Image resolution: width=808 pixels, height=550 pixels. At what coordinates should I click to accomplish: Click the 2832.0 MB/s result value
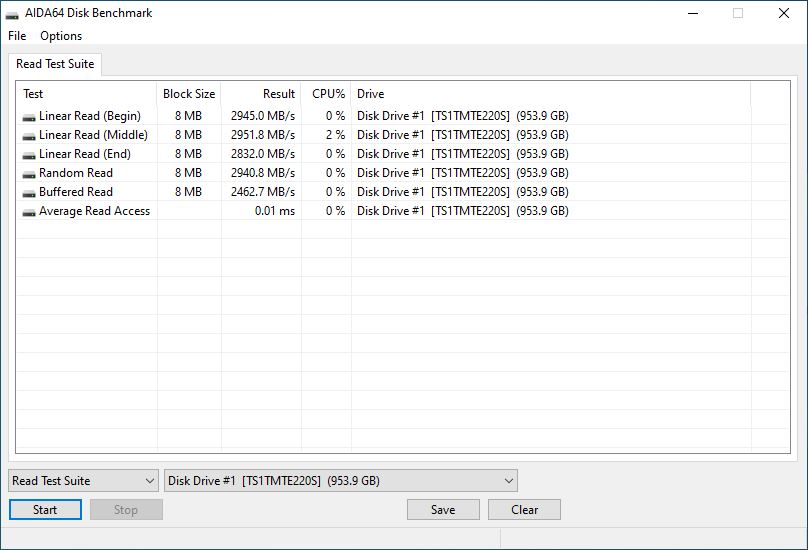click(x=263, y=154)
